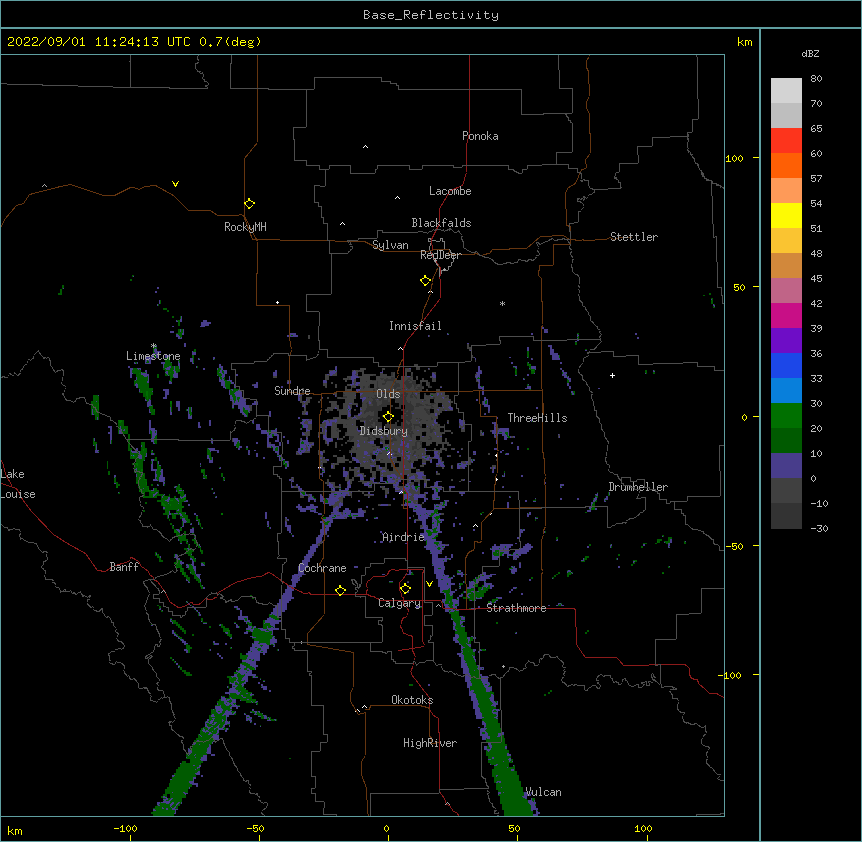The width and height of the screenshot is (862, 842).
Task: Click the RedDeer city label
Action: click(x=440, y=255)
